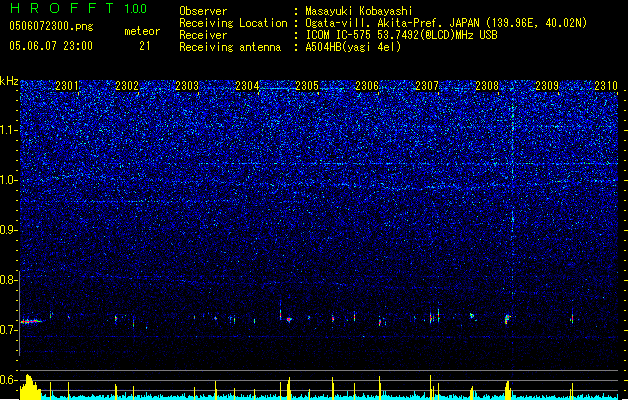Screen dimensions: 629x400
Task: Click the kHz axis unit label
Action: coord(9,81)
